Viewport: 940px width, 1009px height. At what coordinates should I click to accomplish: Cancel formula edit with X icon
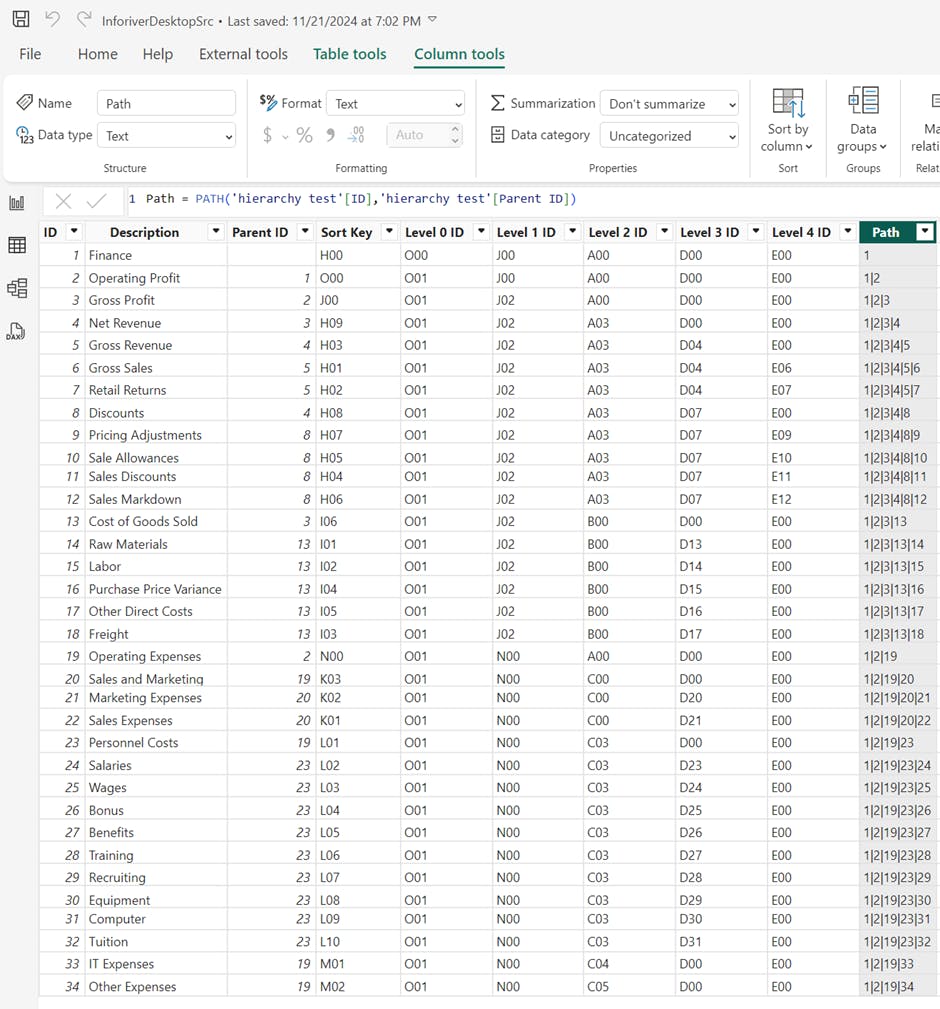tap(63, 201)
